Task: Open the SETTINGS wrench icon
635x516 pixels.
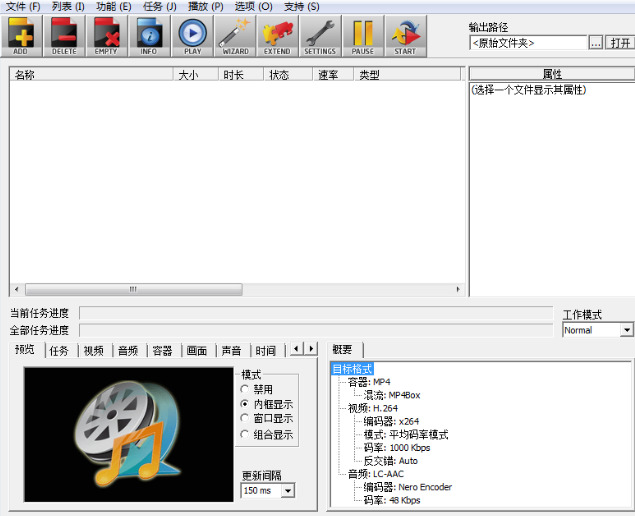Action: (321, 36)
